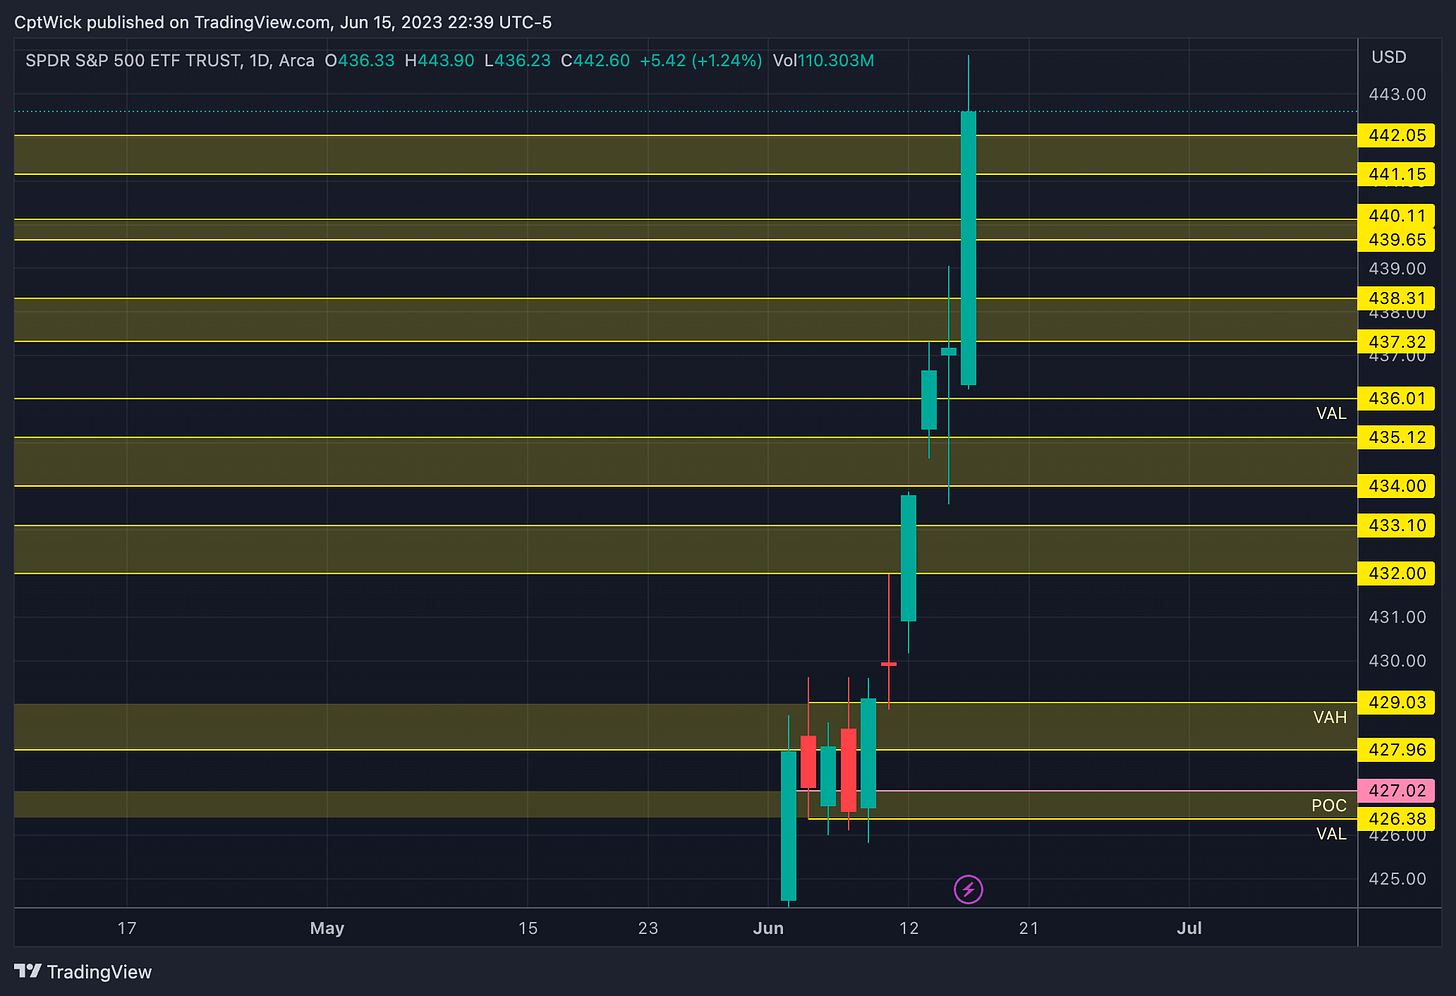This screenshot has width=1456, height=996.
Task: Select the 433.10 price level label
Action: [1396, 525]
